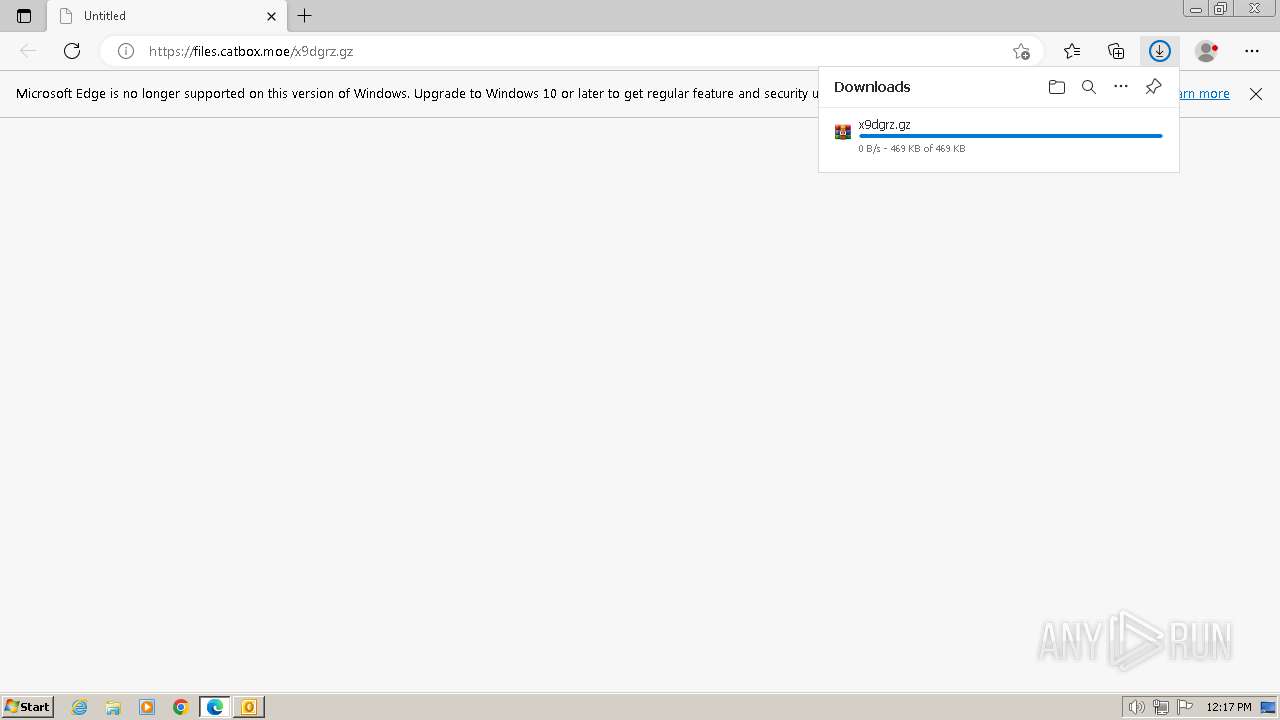Open a new tab with plus icon
The image size is (1280, 720).
(305, 16)
